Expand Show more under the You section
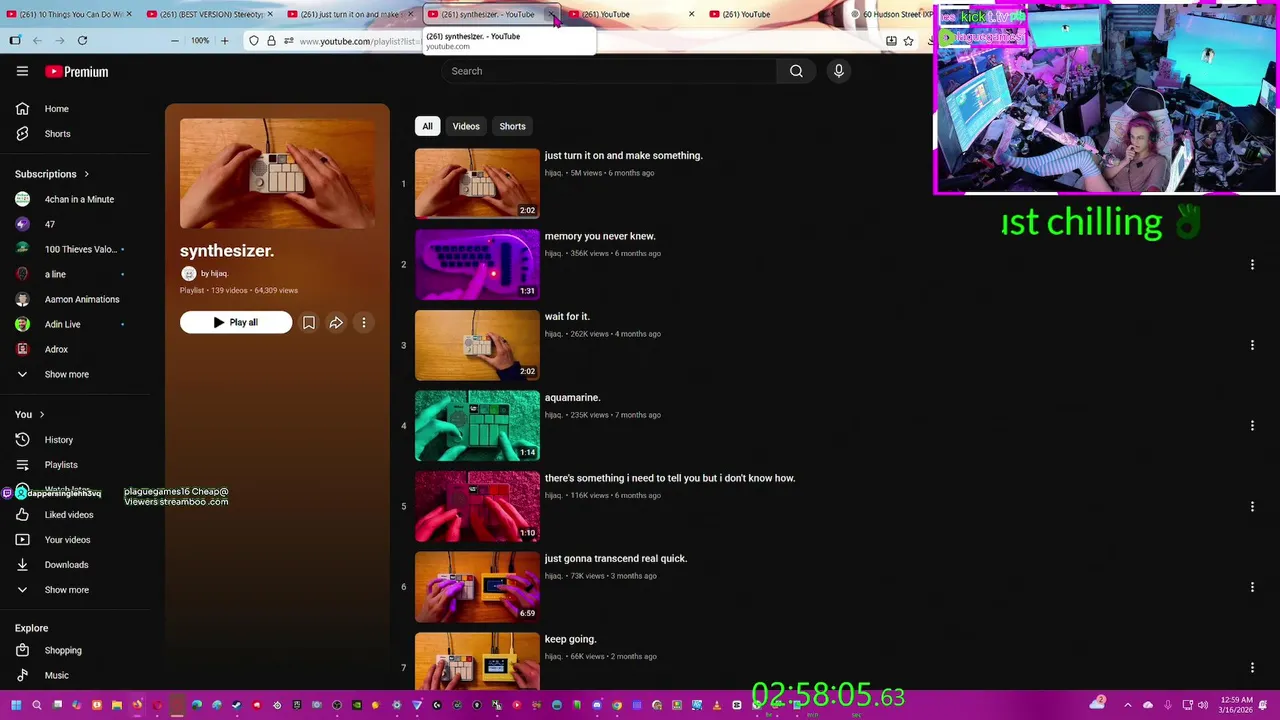The height and width of the screenshot is (720, 1280). coord(66,590)
